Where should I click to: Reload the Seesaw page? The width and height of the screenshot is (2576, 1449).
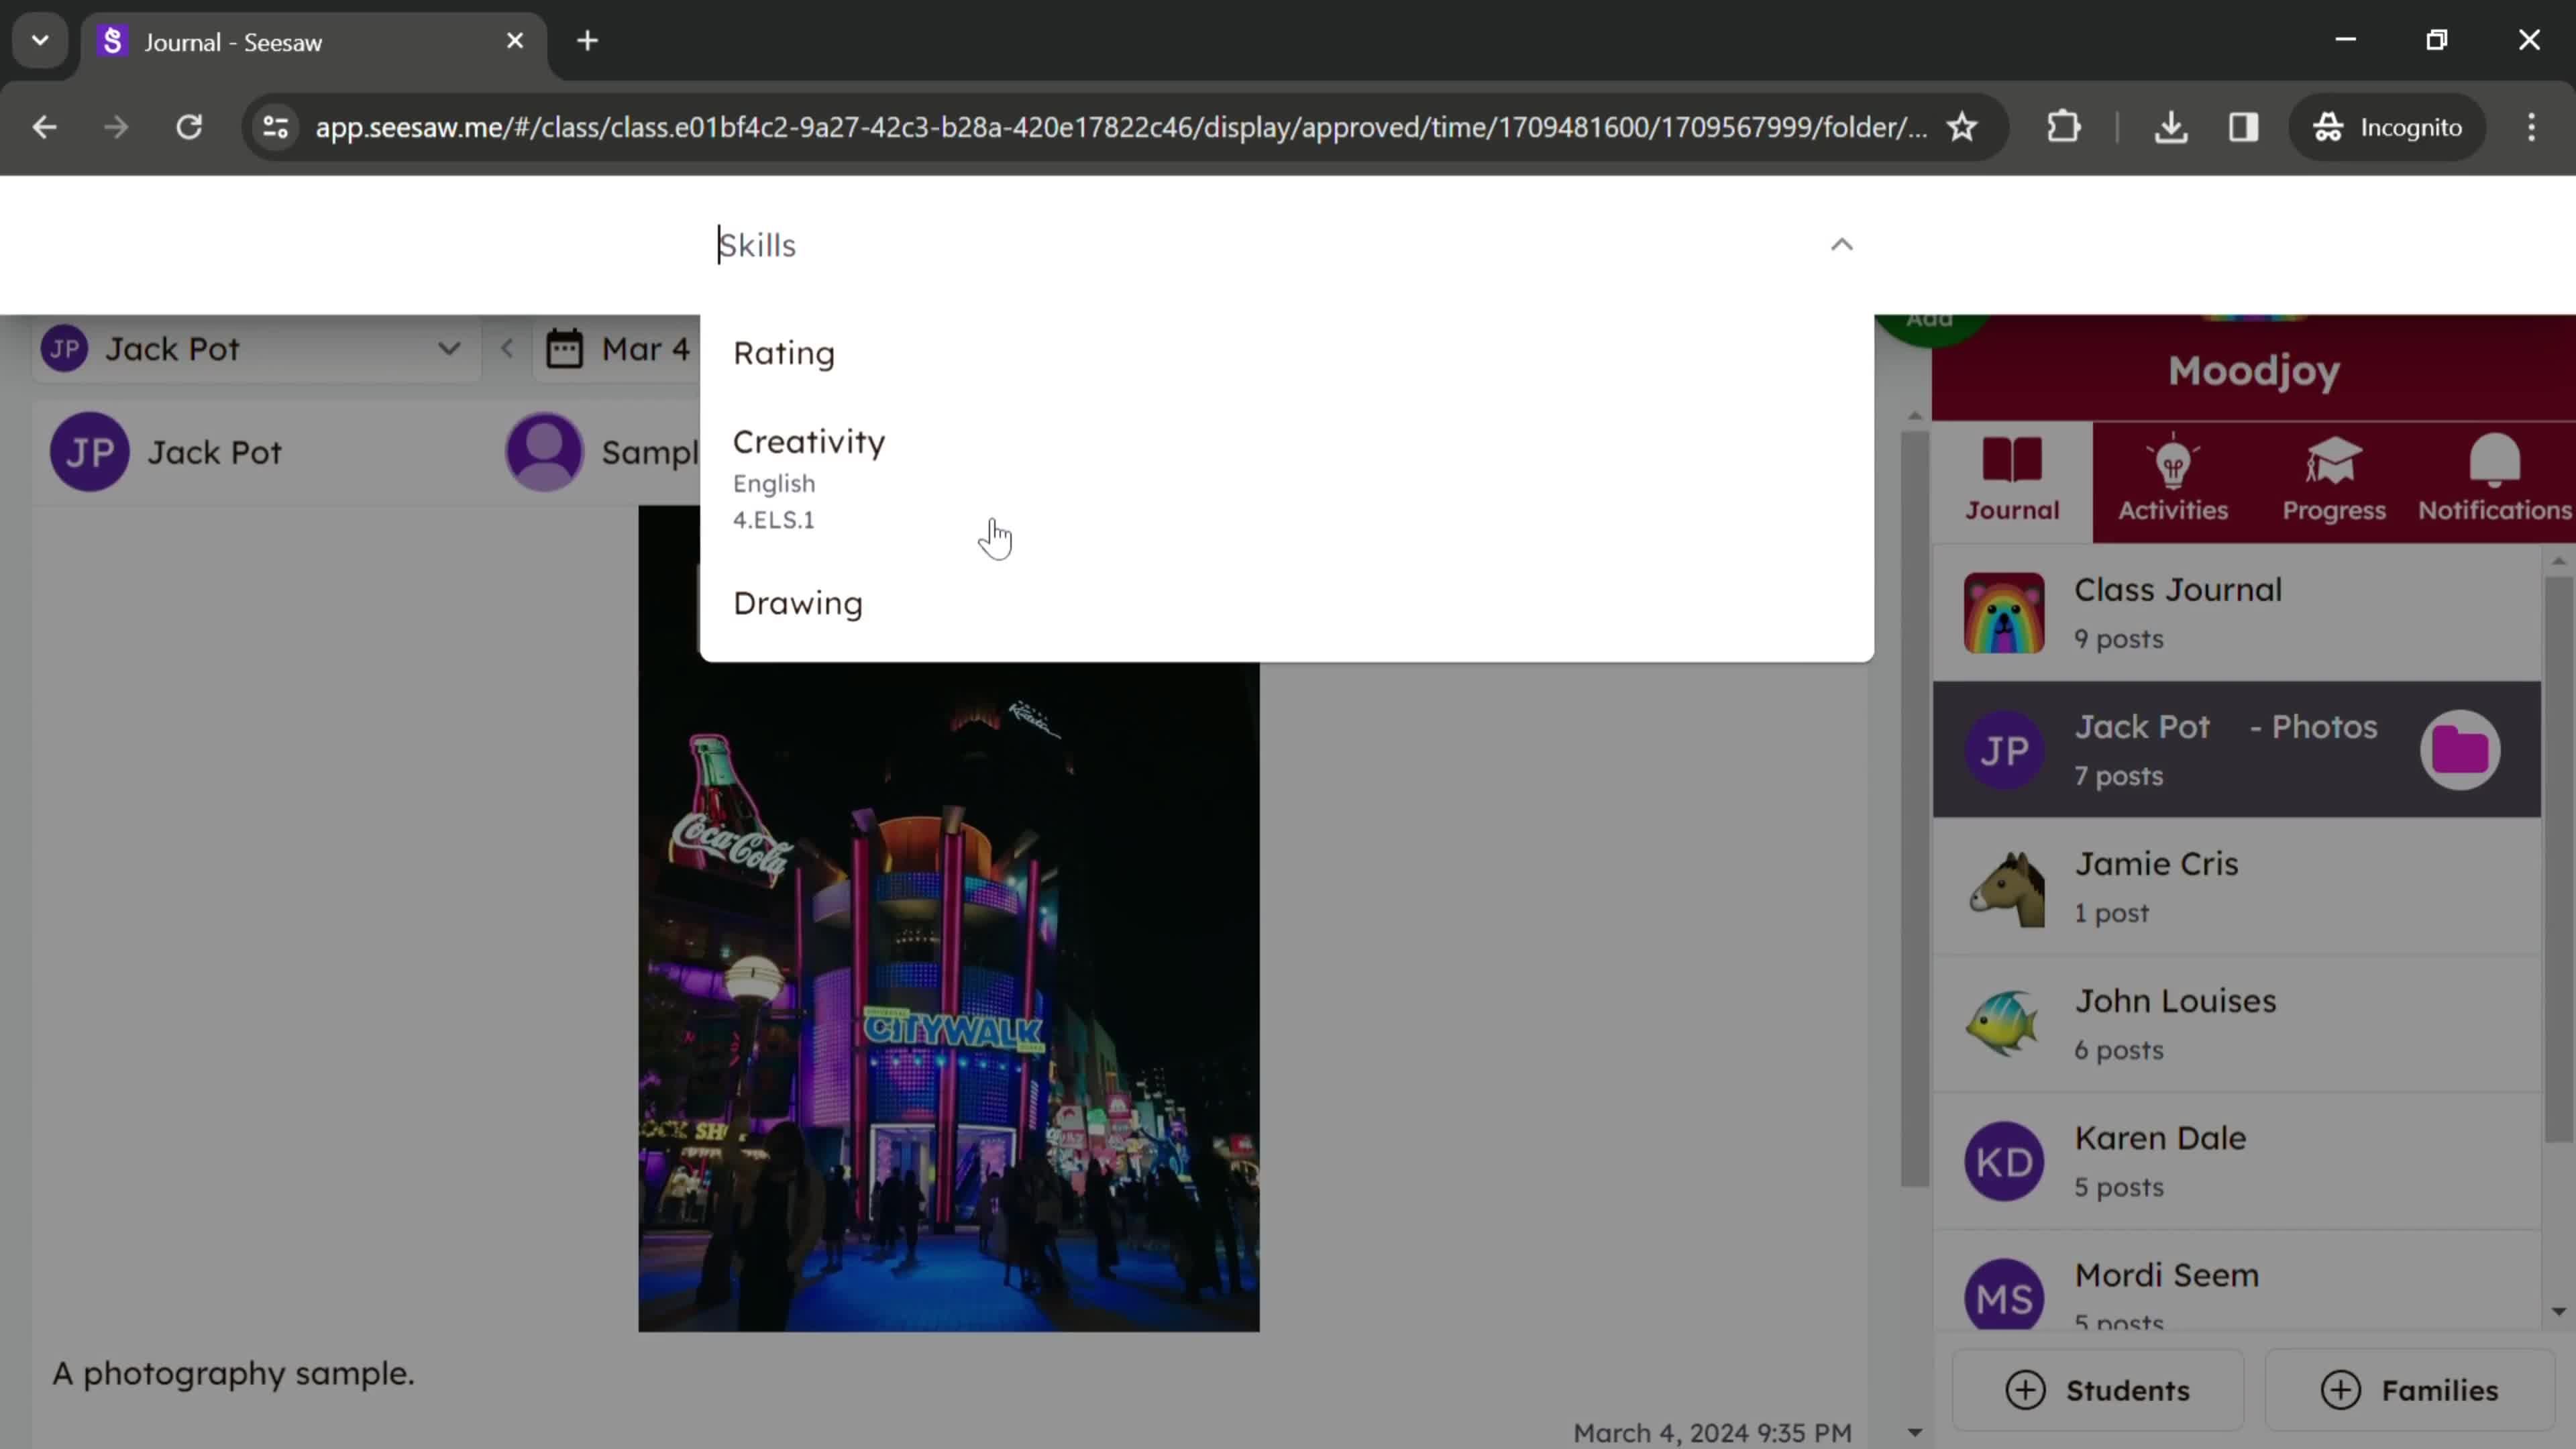(189, 127)
